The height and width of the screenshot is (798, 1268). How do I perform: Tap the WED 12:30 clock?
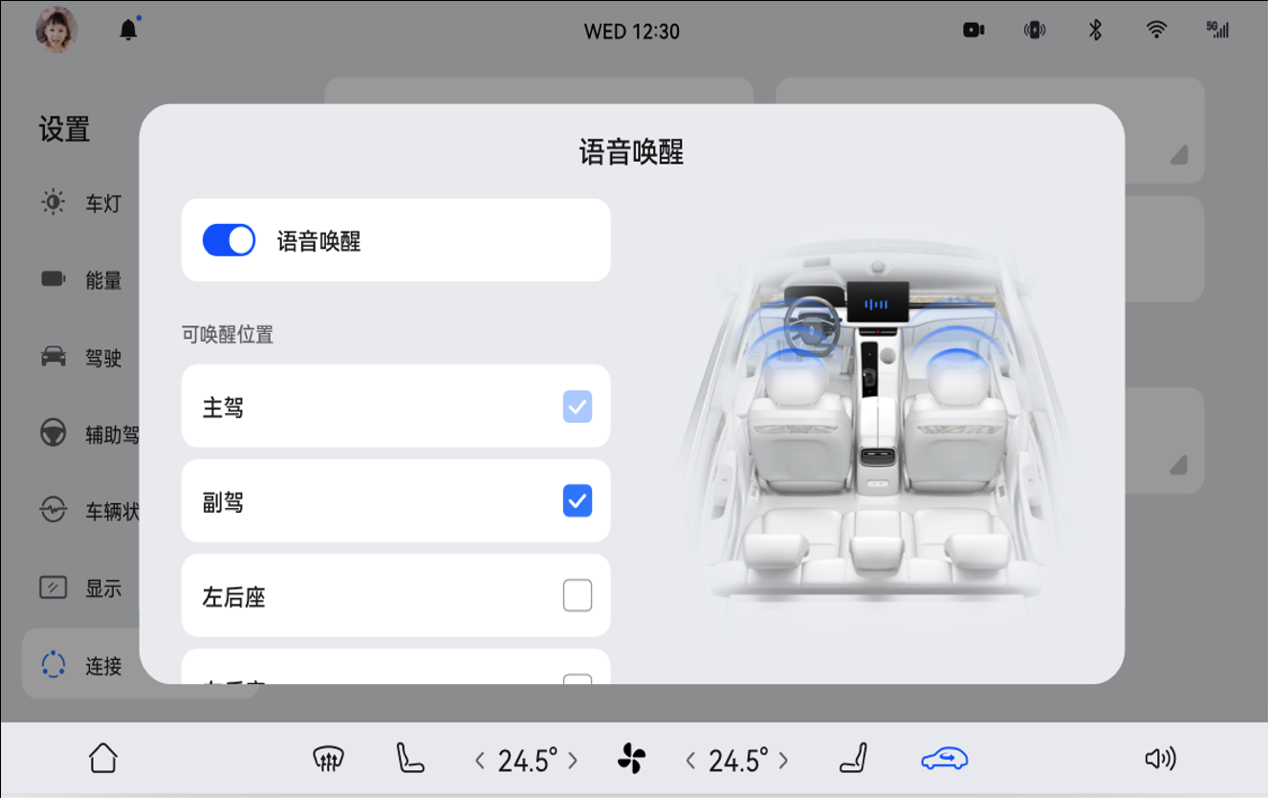tap(632, 31)
